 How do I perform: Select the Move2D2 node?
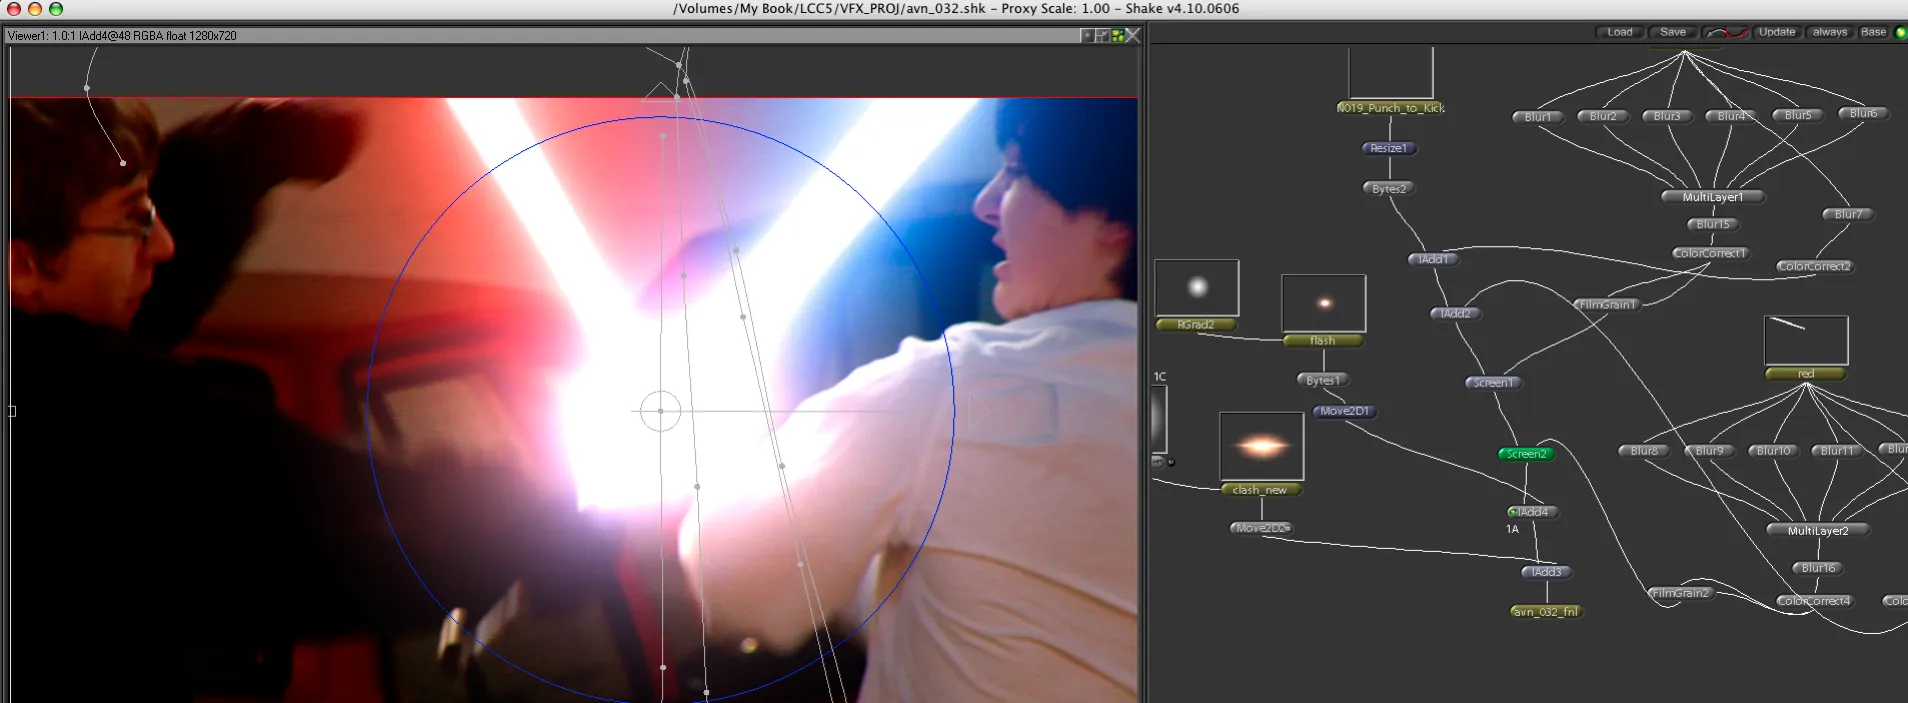click(1261, 527)
